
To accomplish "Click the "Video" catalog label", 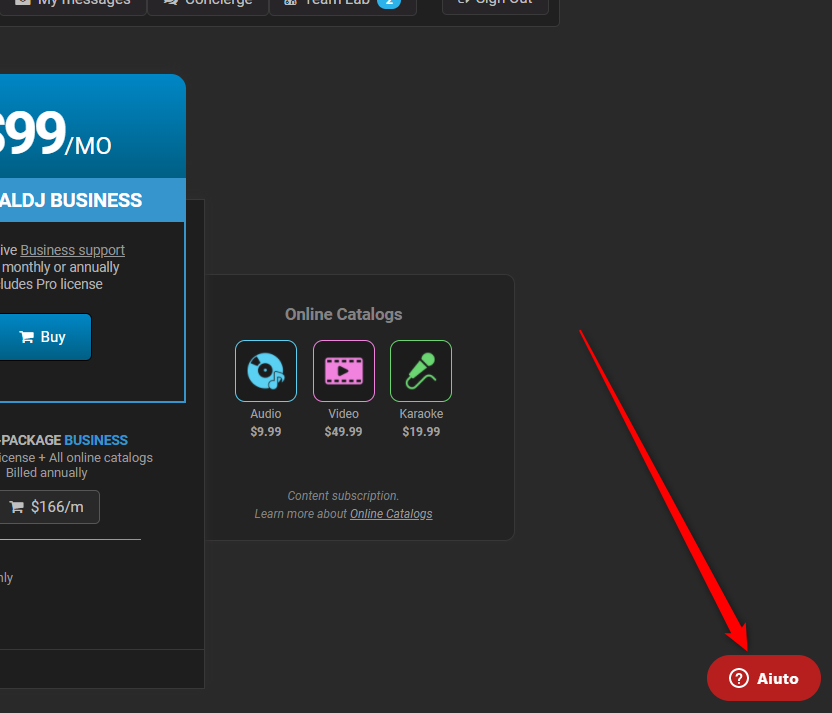I will [343, 413].
